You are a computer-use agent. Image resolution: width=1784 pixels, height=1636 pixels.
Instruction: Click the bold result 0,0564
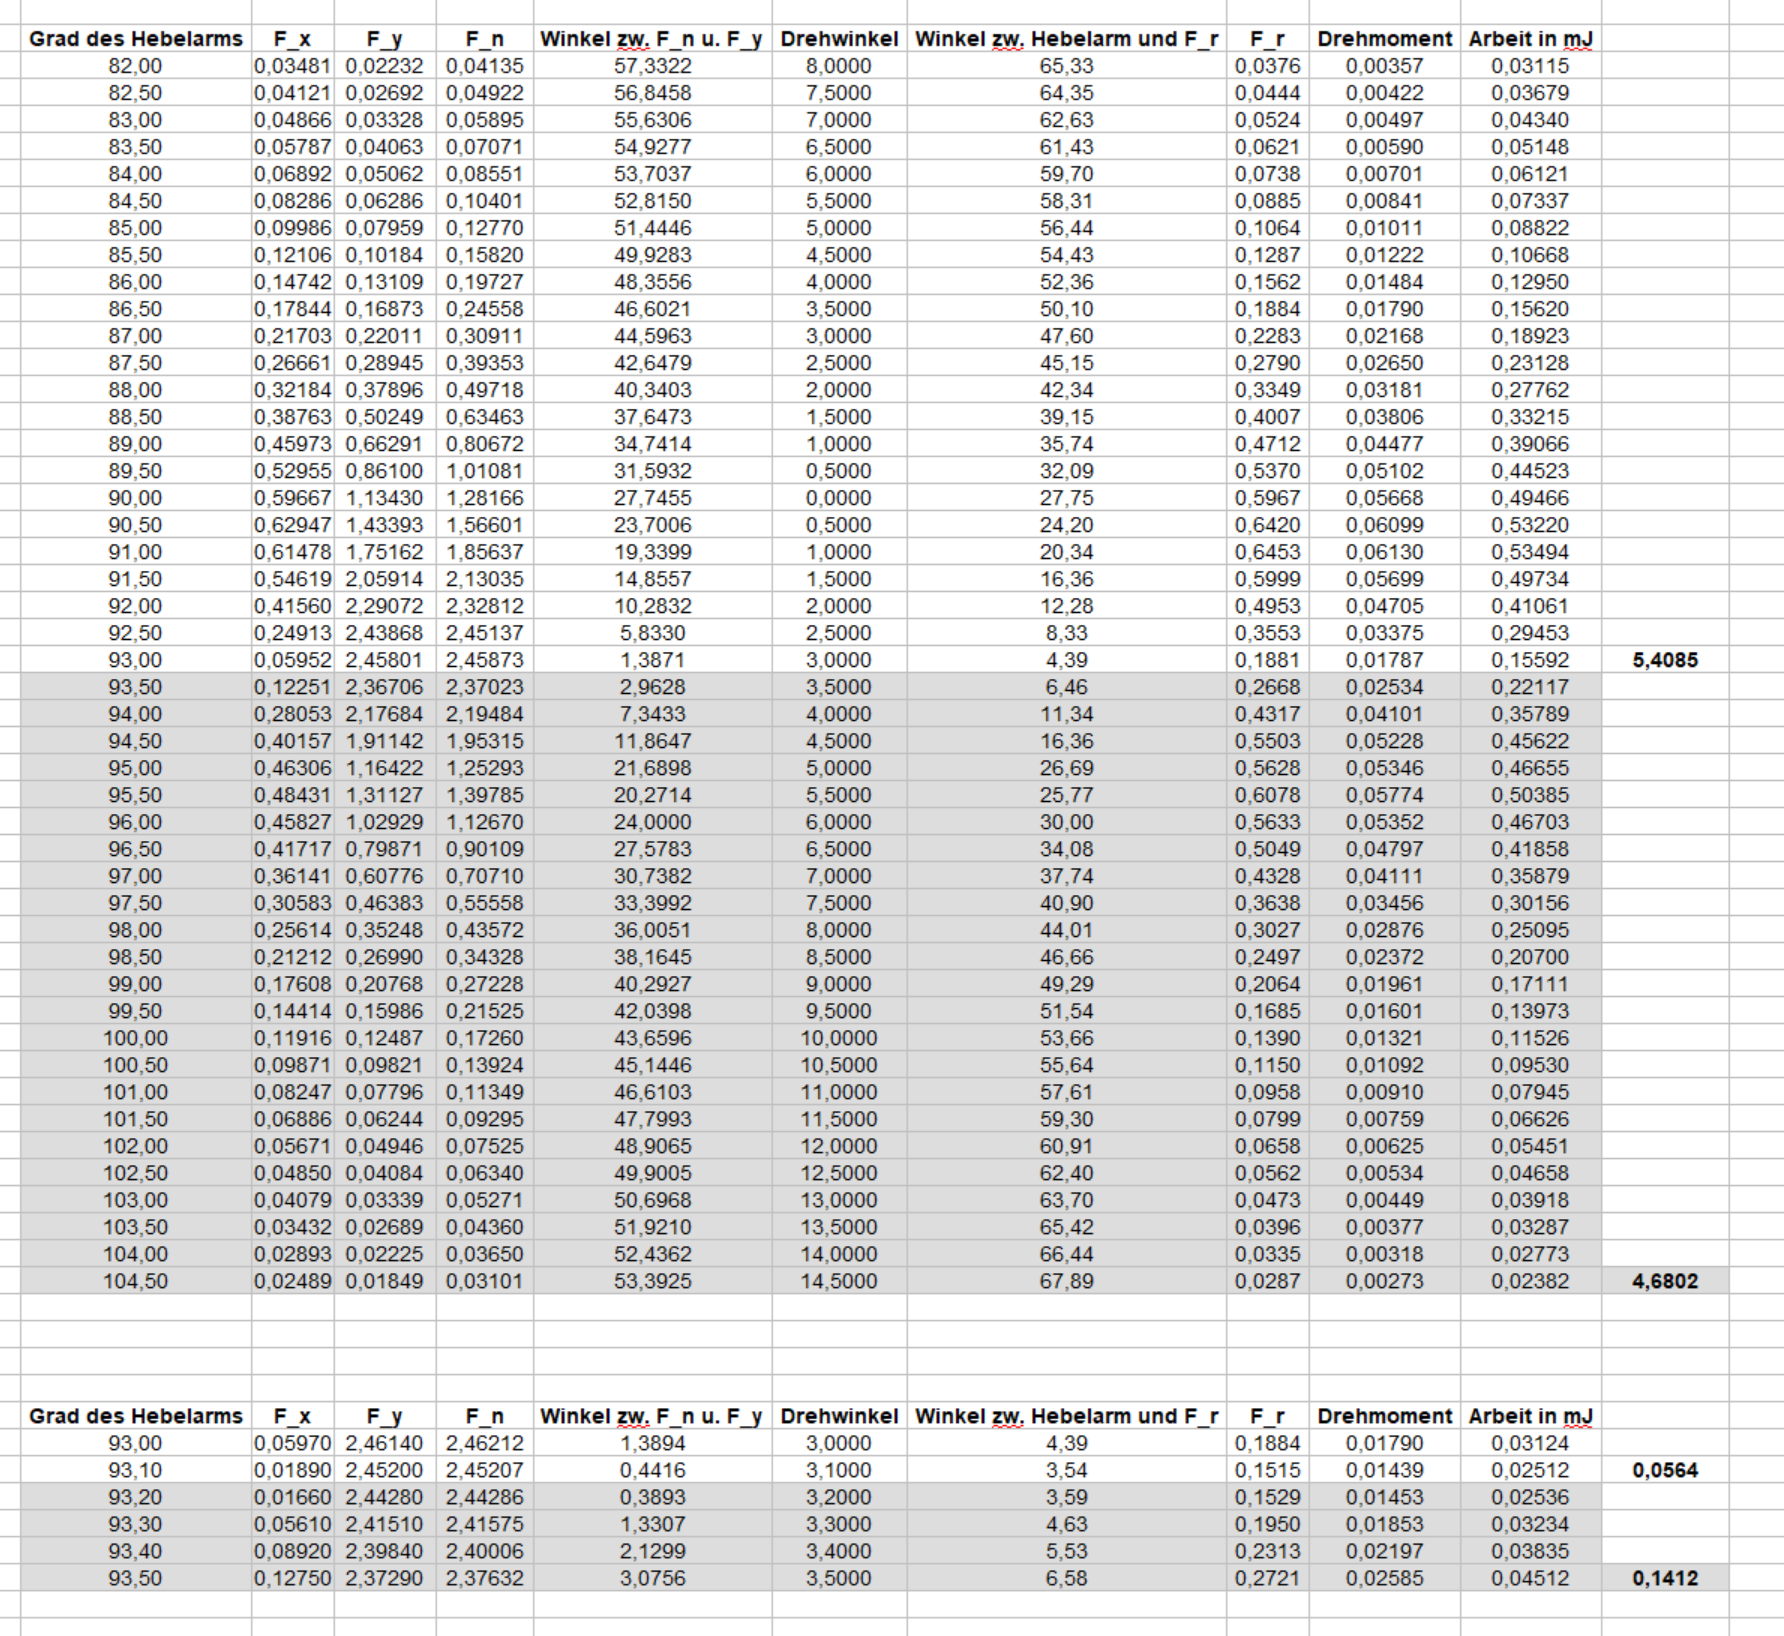coord(1665,1470)
